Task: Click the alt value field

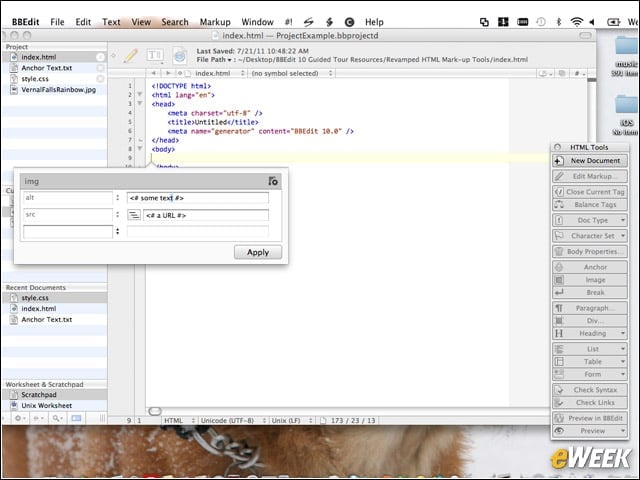Action: click(x=198, y=198)
